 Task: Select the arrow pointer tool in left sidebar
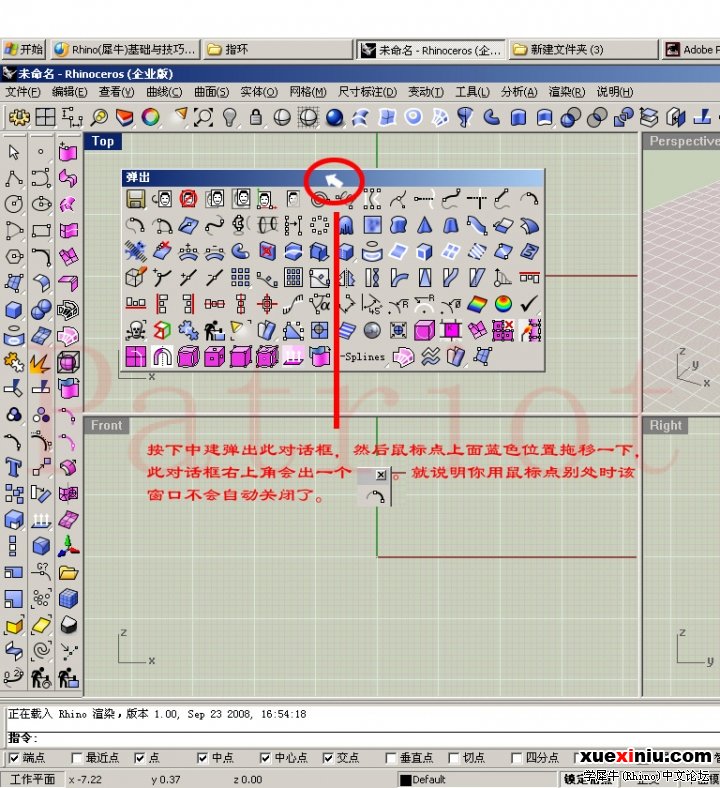coord(14,152)
